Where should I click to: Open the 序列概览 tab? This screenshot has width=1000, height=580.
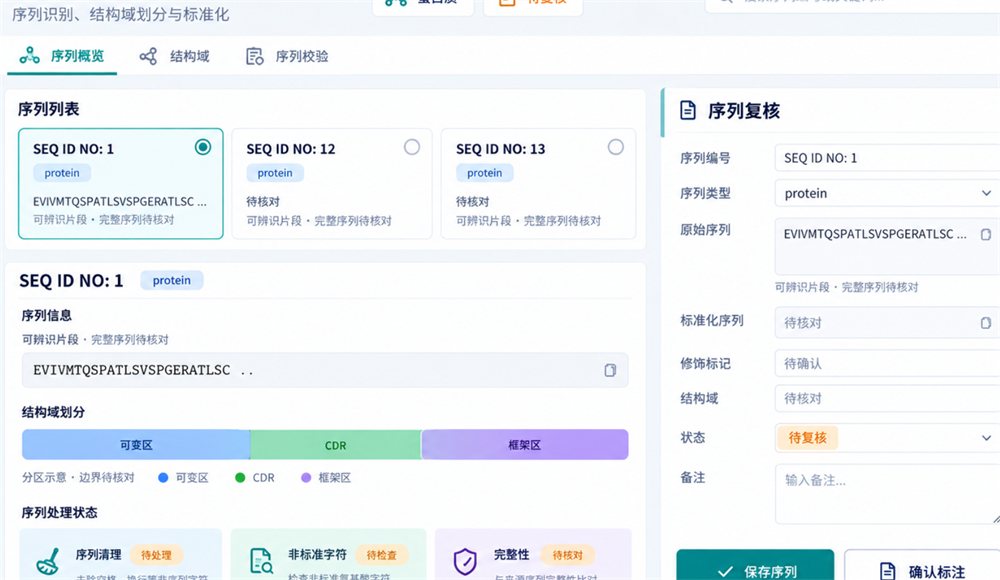[x=62, y=56]
